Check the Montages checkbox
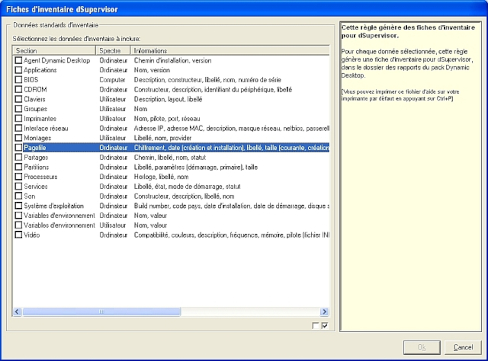Viewport: 488px width, 361px height. coord(18,138)
